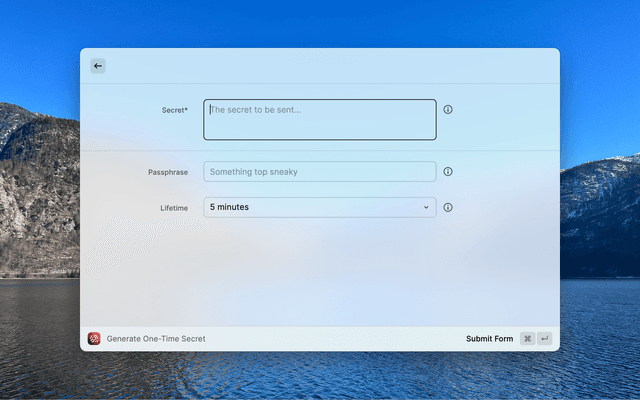Image resolution: width=640 pixels, height=400 pixels.
Task: Show info for the Lifetime field
Action: point(448,208)
